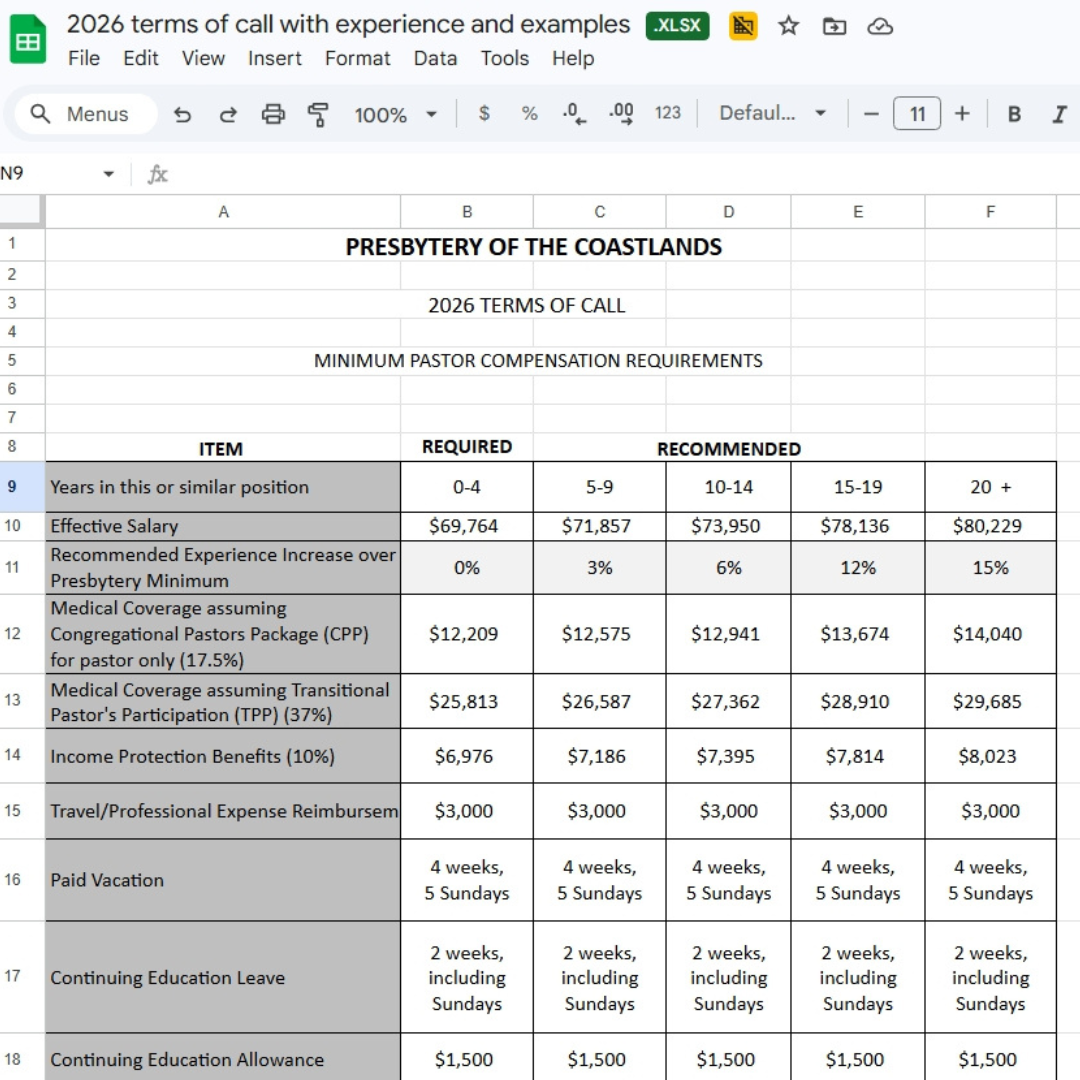Decrease font size with minus
Viewport: 1080px width, 1080px height.
(x=871, y=114)
